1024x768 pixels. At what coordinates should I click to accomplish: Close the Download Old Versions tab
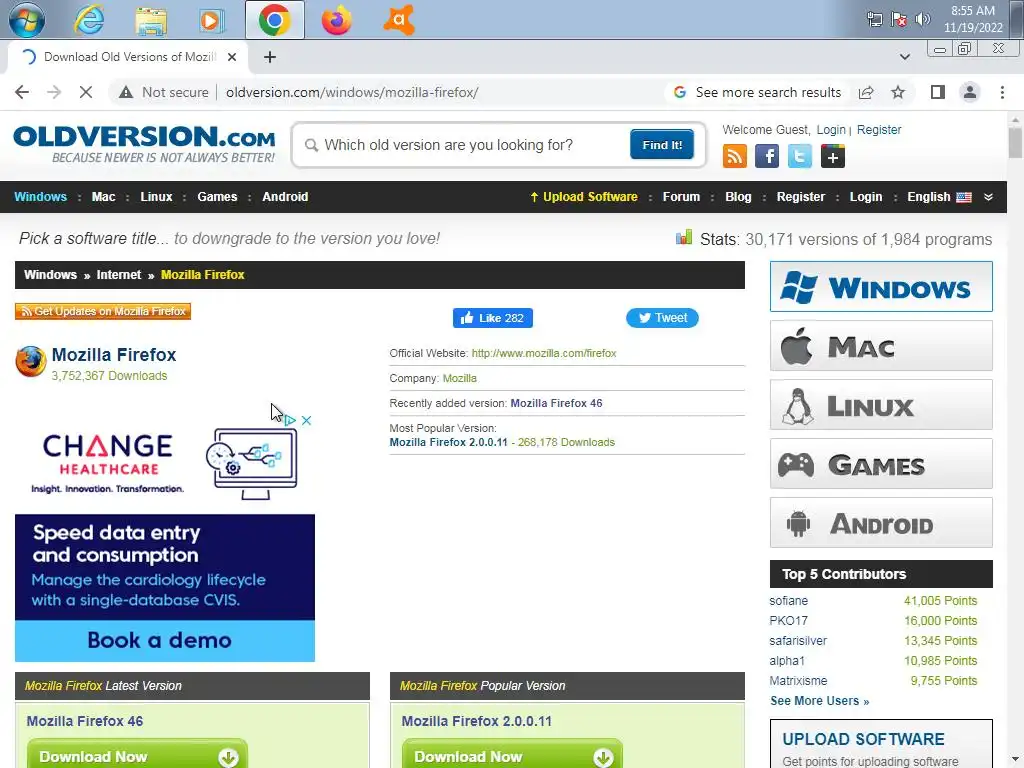[232, 57]
